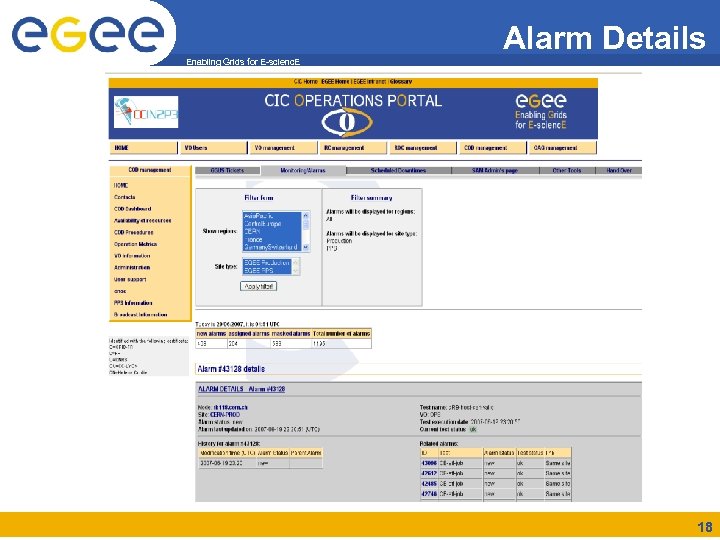
Task: Switch to the Other Tools tab
Action: click(x=567, y=170)
